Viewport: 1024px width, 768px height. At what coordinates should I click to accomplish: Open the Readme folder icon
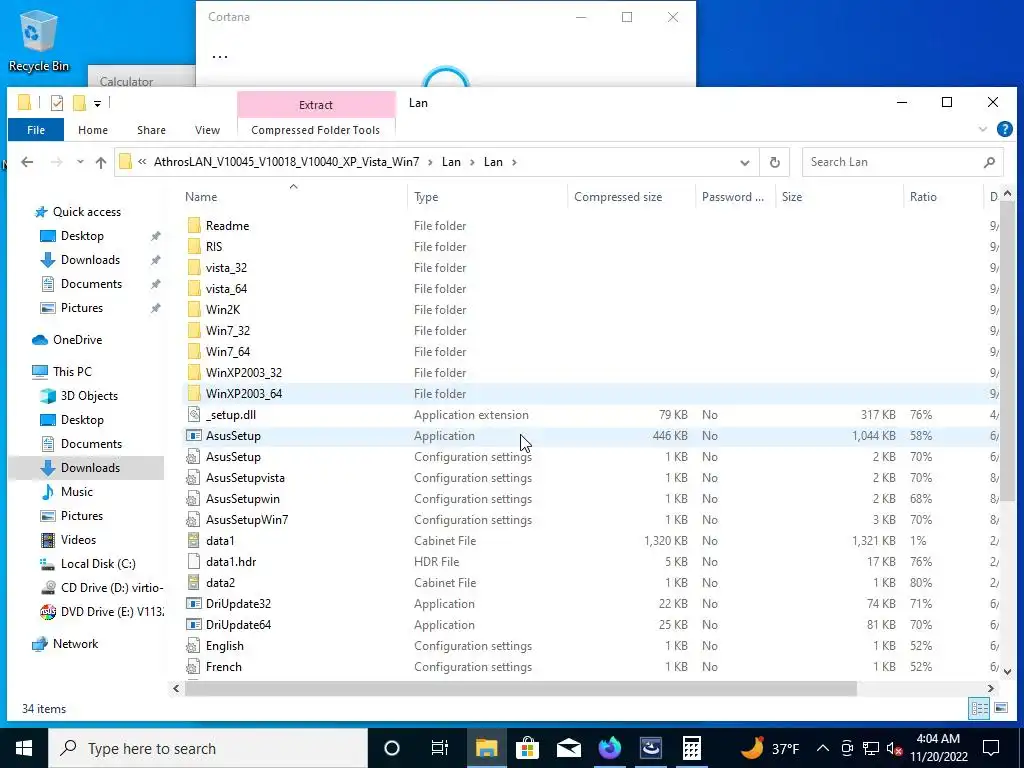pos(193,225)
